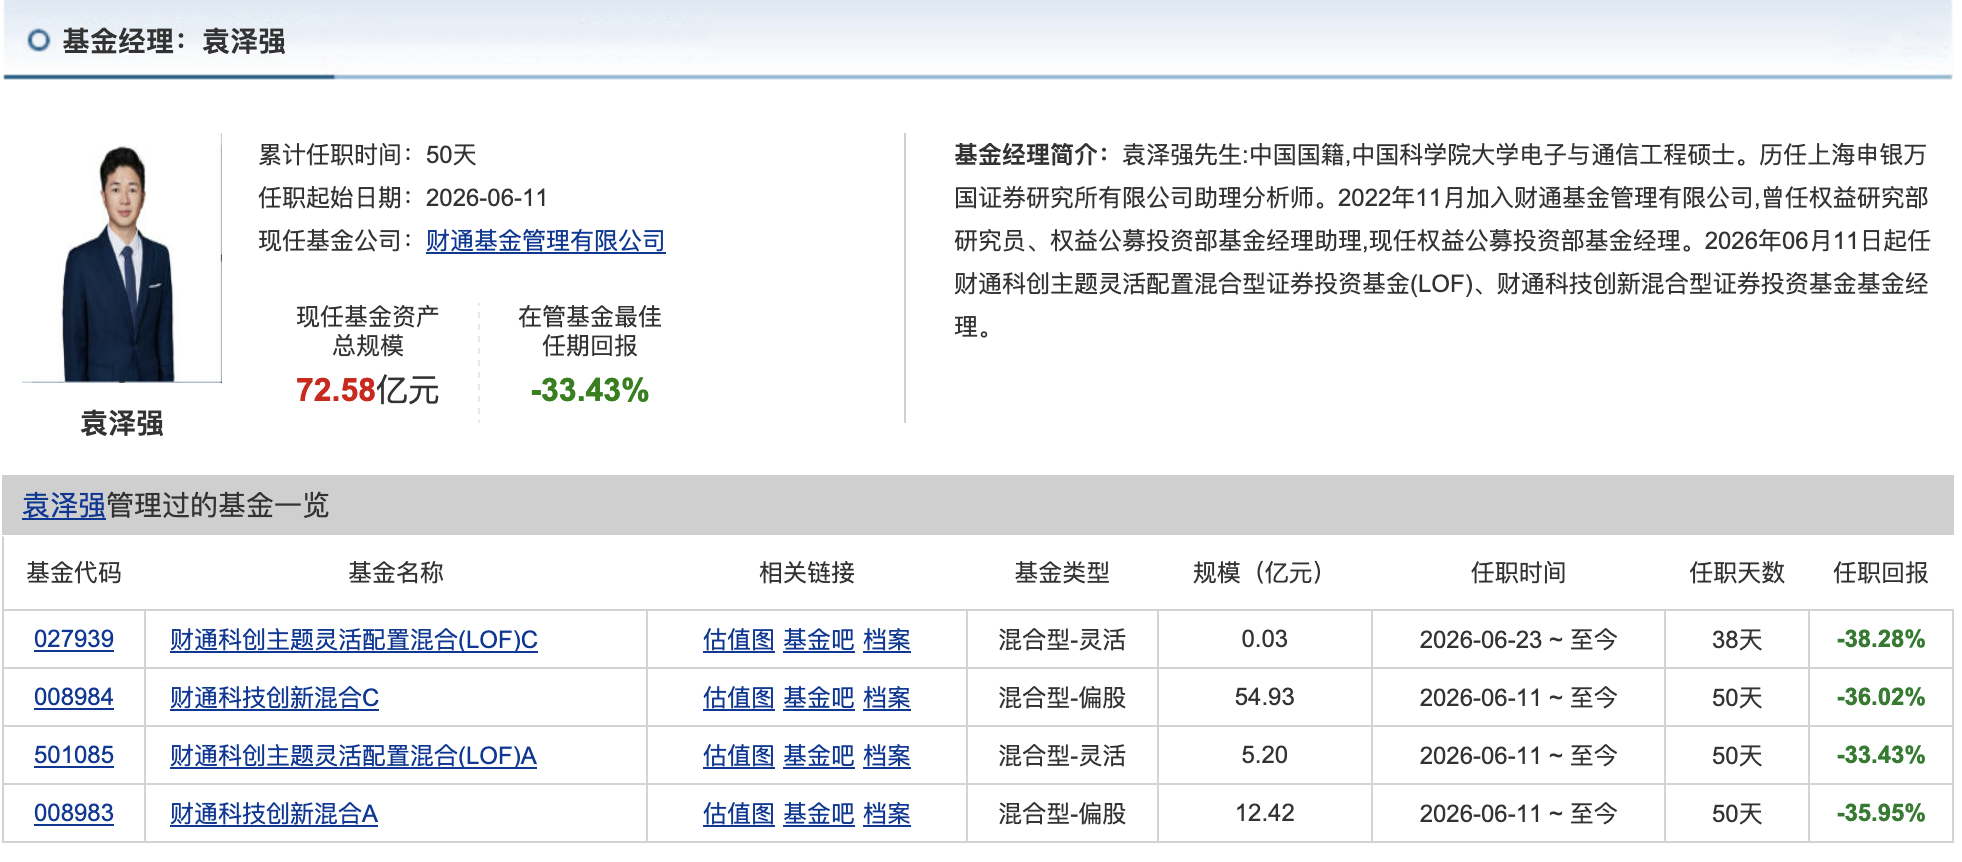Image resolution: width=1962 pixels, height=862 pixels.
Task: Open fund code 008984
Action: coord(74,697)
